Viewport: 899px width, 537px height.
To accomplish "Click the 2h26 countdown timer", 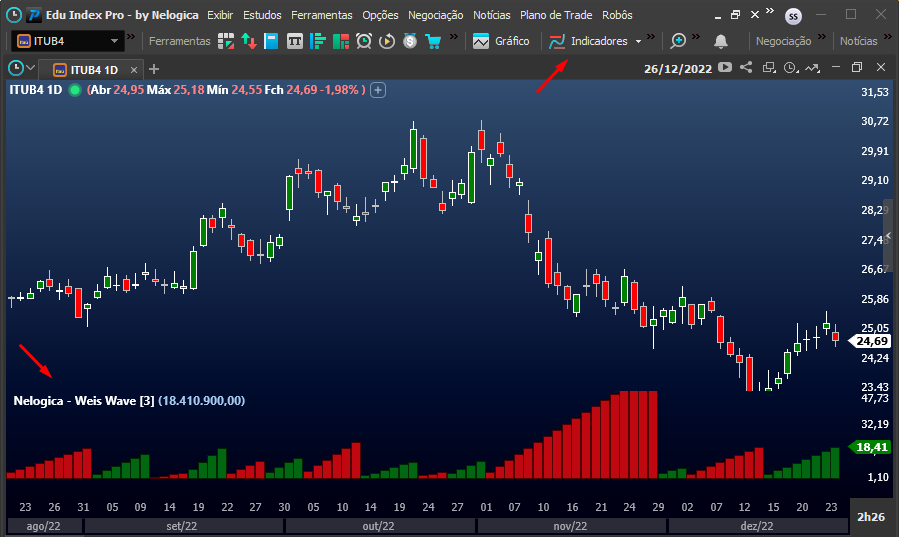I will click(870, 517).
